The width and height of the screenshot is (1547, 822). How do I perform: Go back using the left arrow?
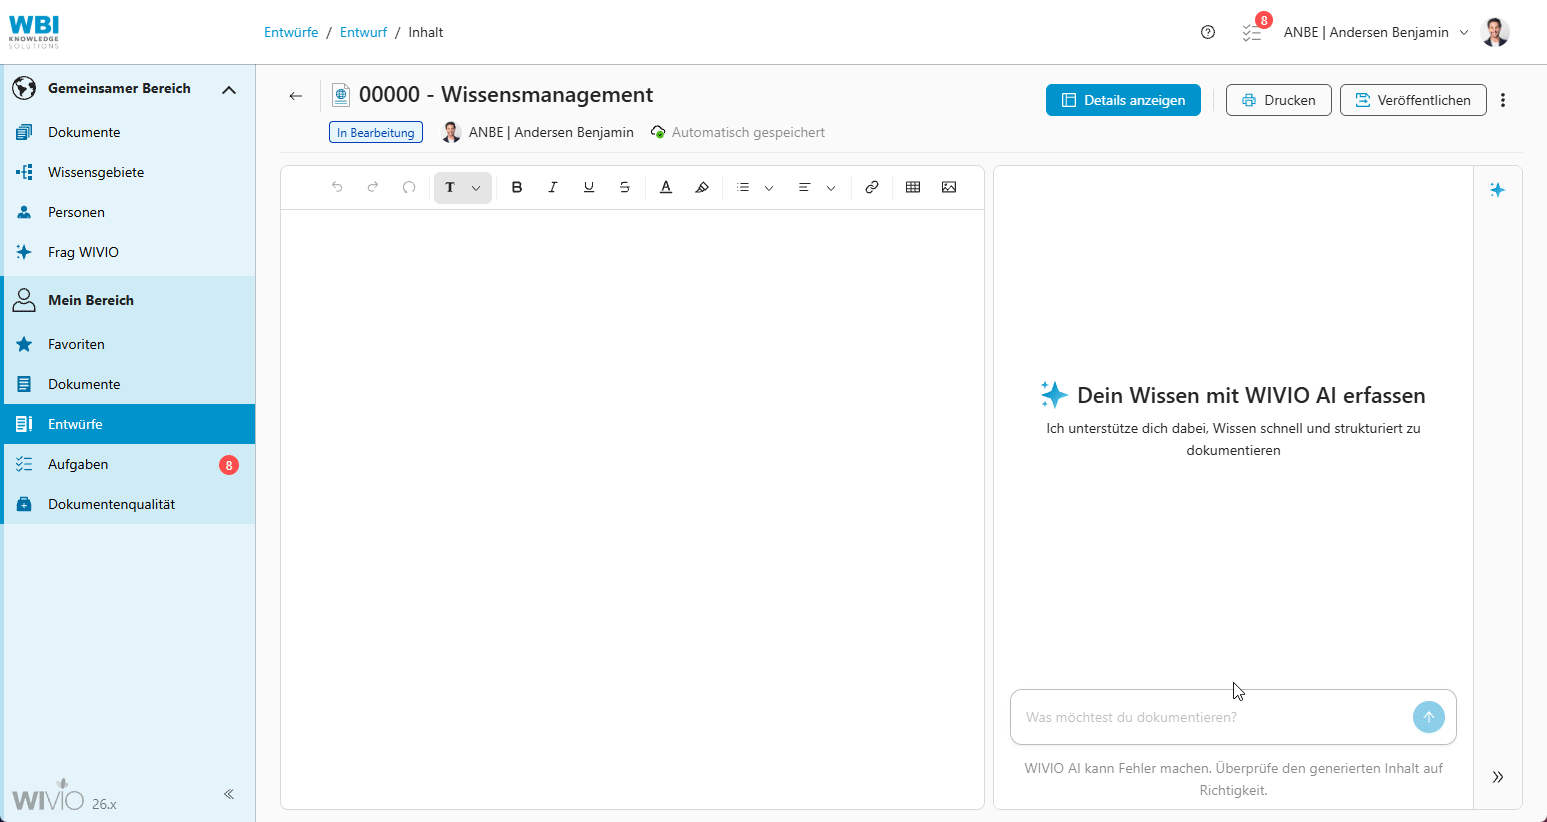pos(296,96)
